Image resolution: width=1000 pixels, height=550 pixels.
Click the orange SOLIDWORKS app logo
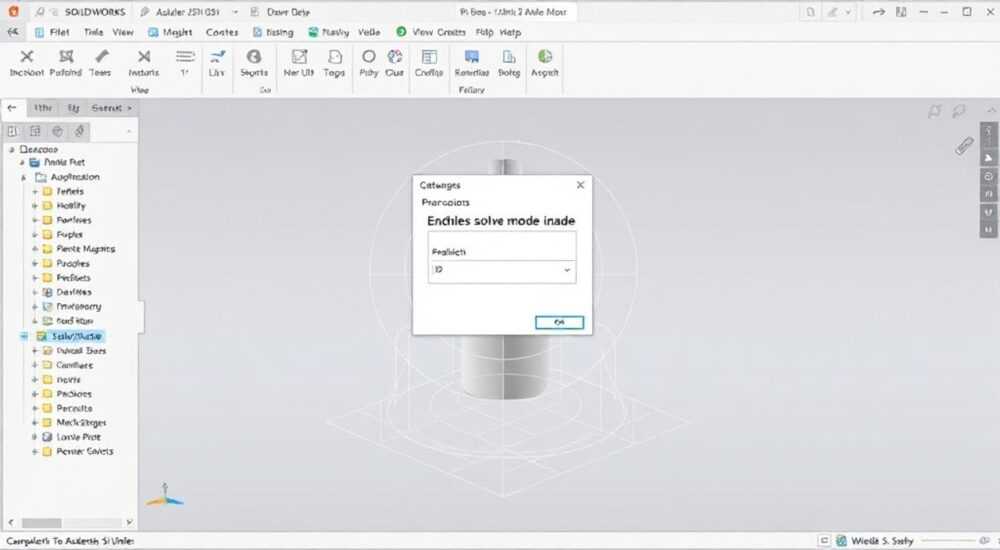point(13,11)
